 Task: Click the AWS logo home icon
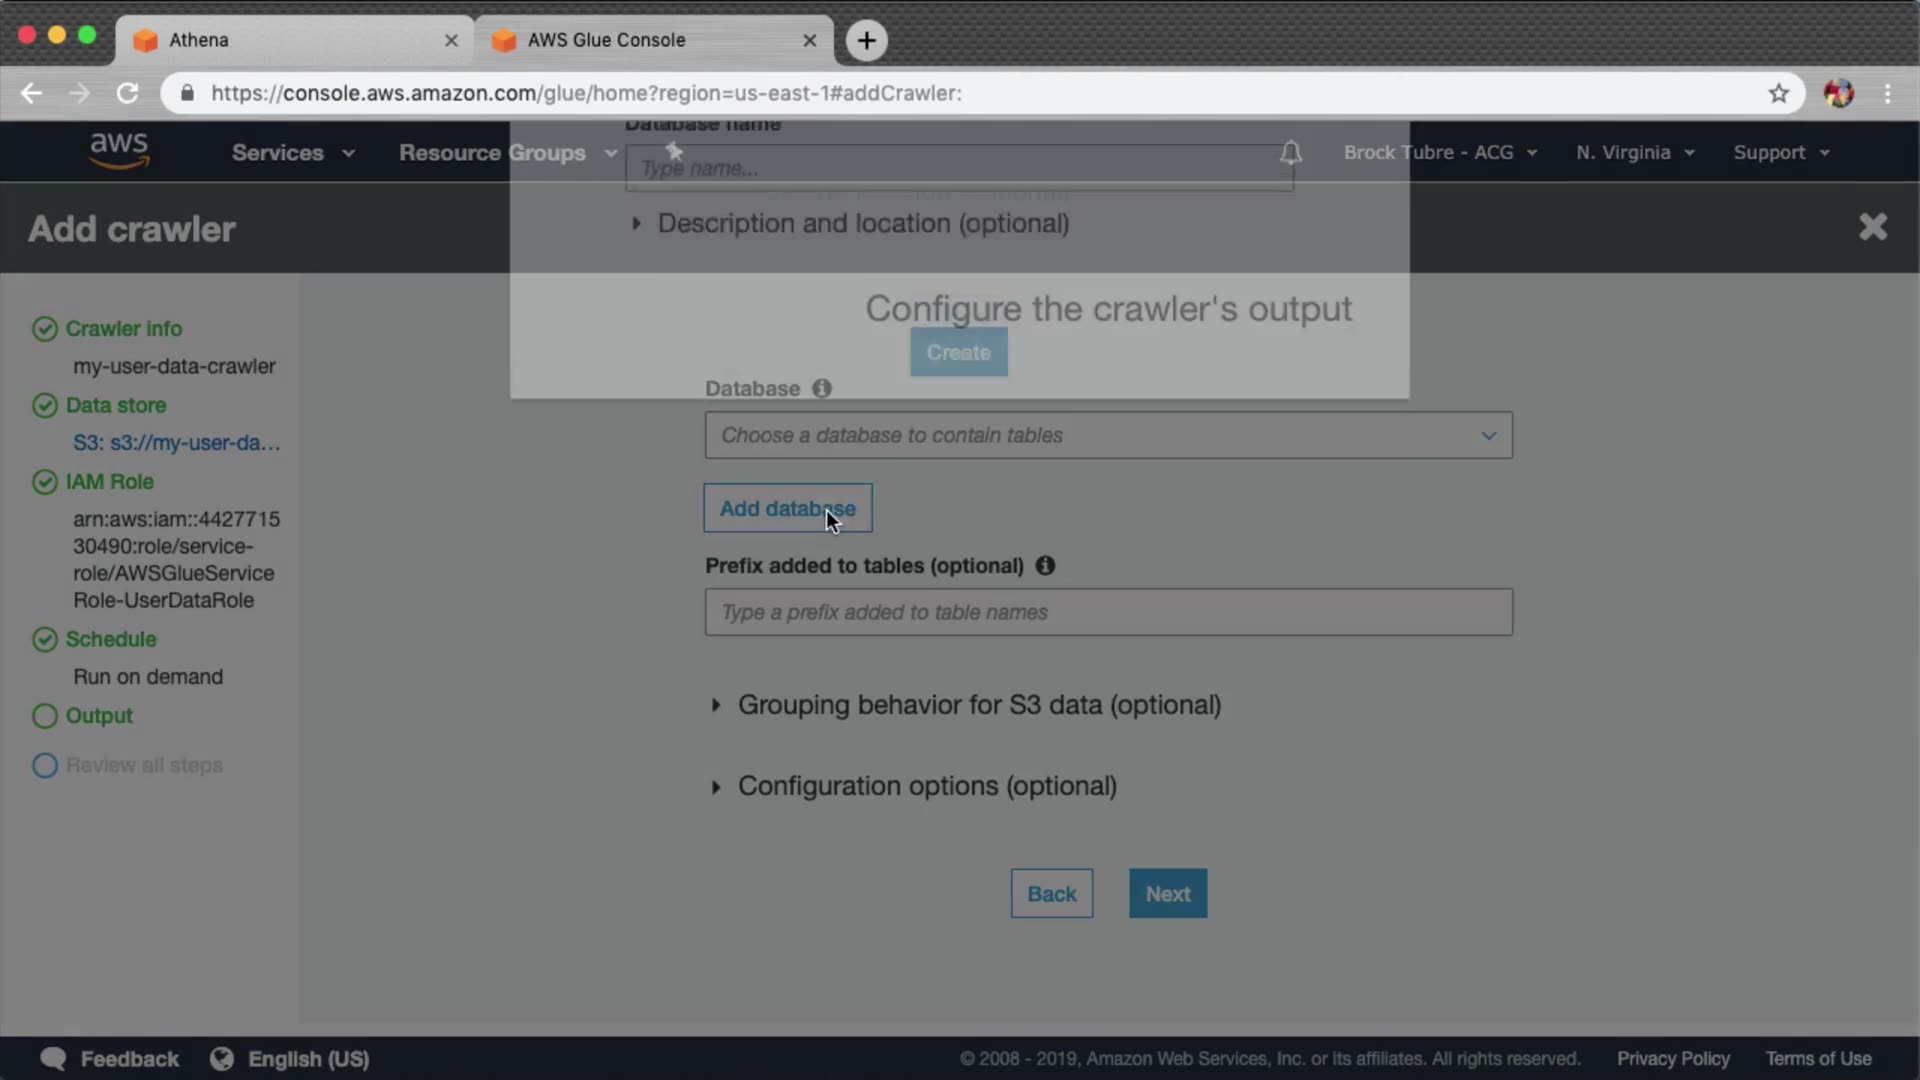[x=119, y=151]
